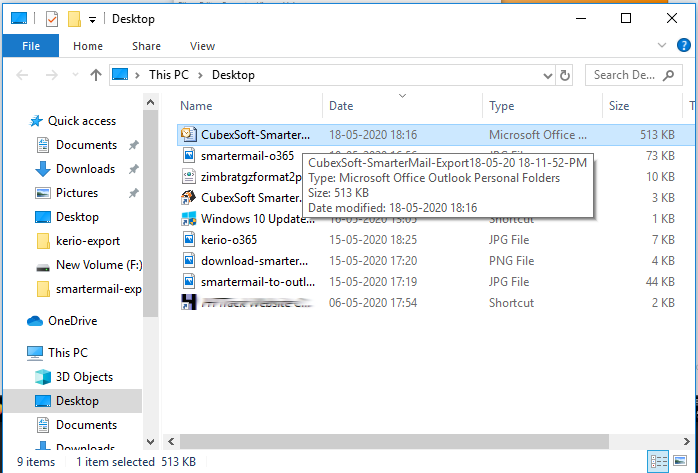Click Desktop in the address breadcrumb

point(233,75)
